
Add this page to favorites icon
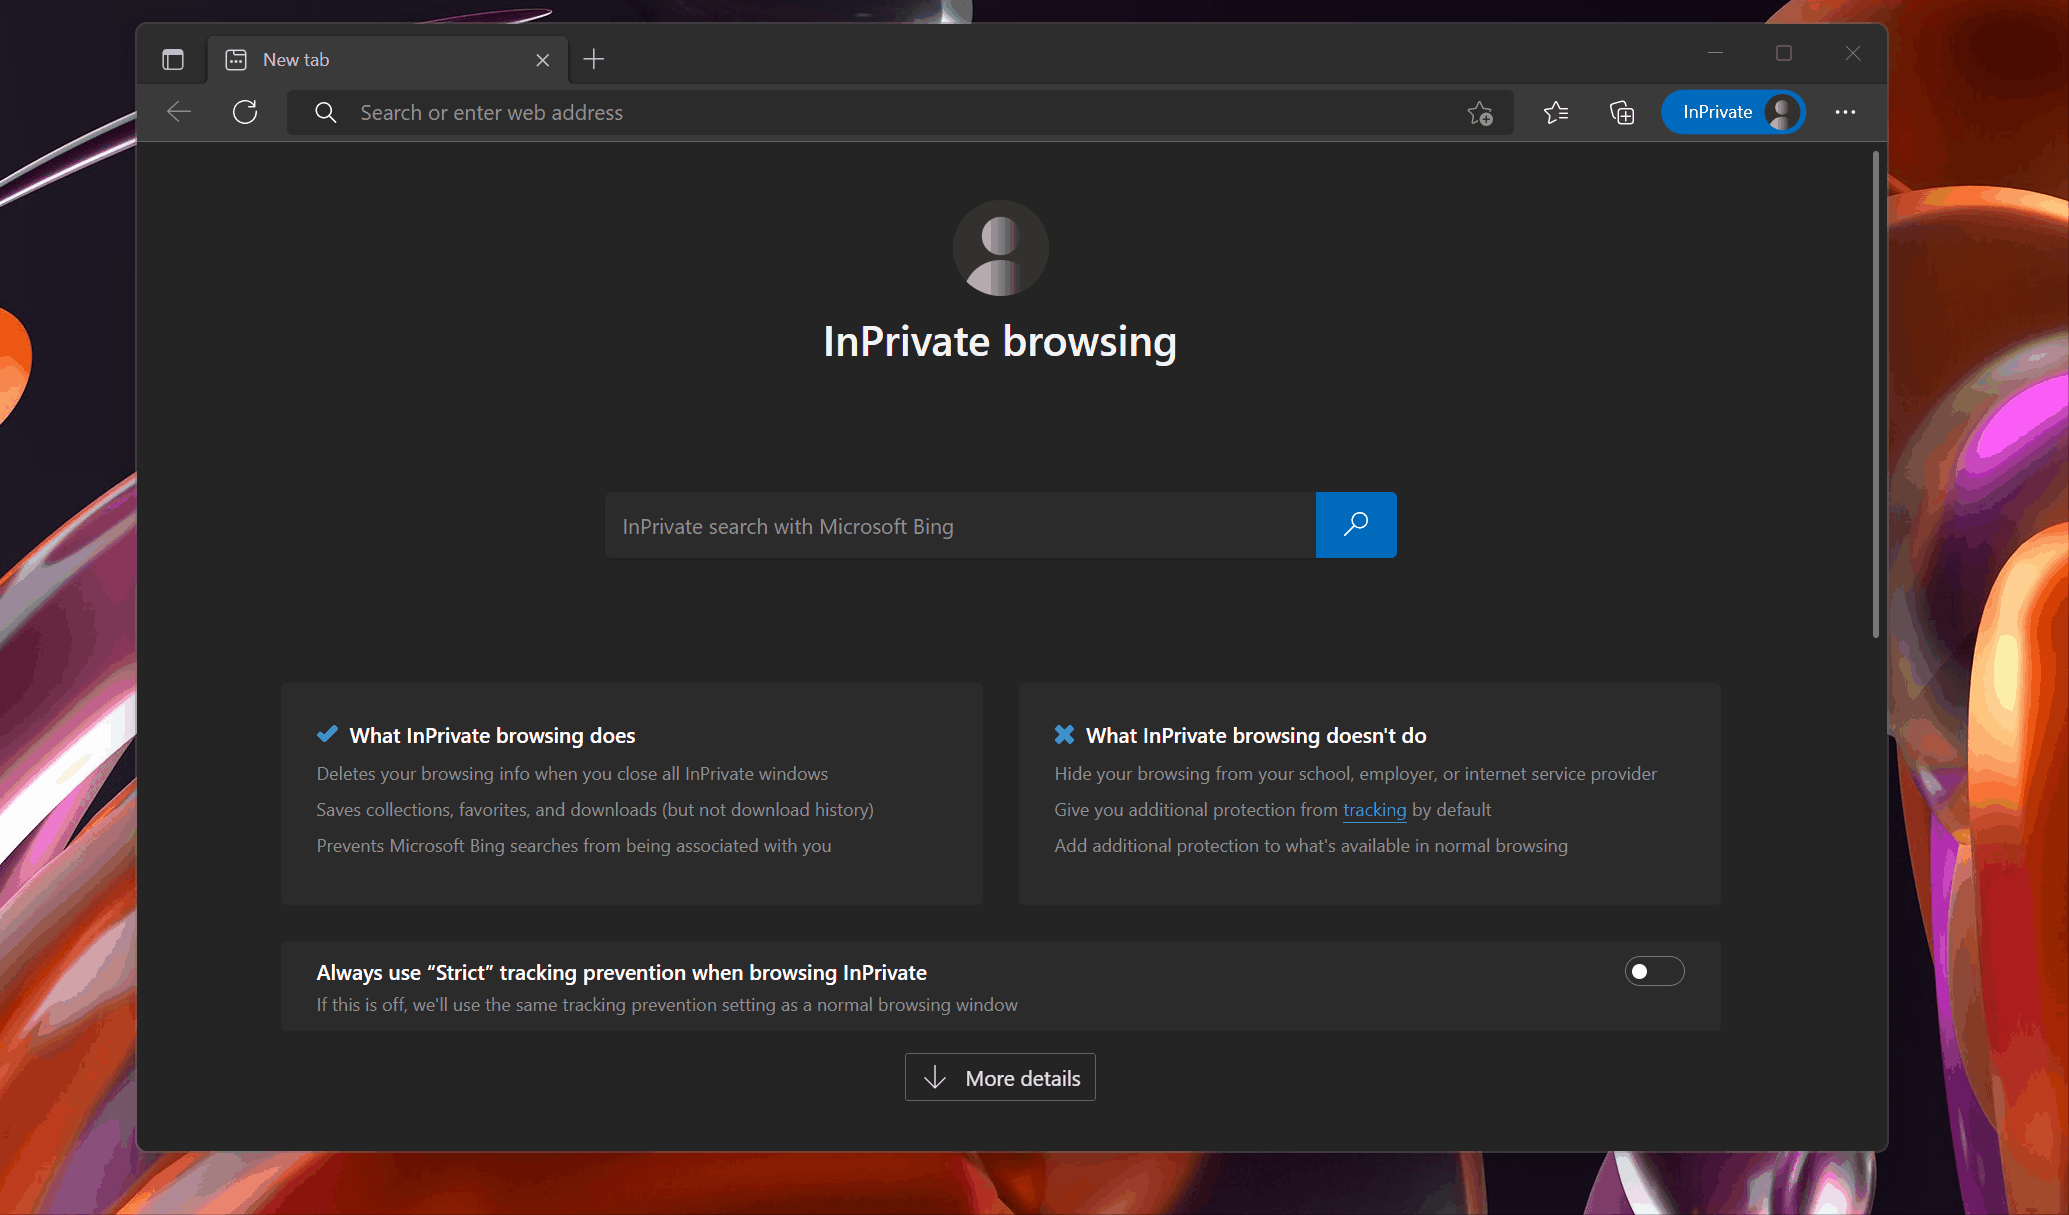[1480, 113]
